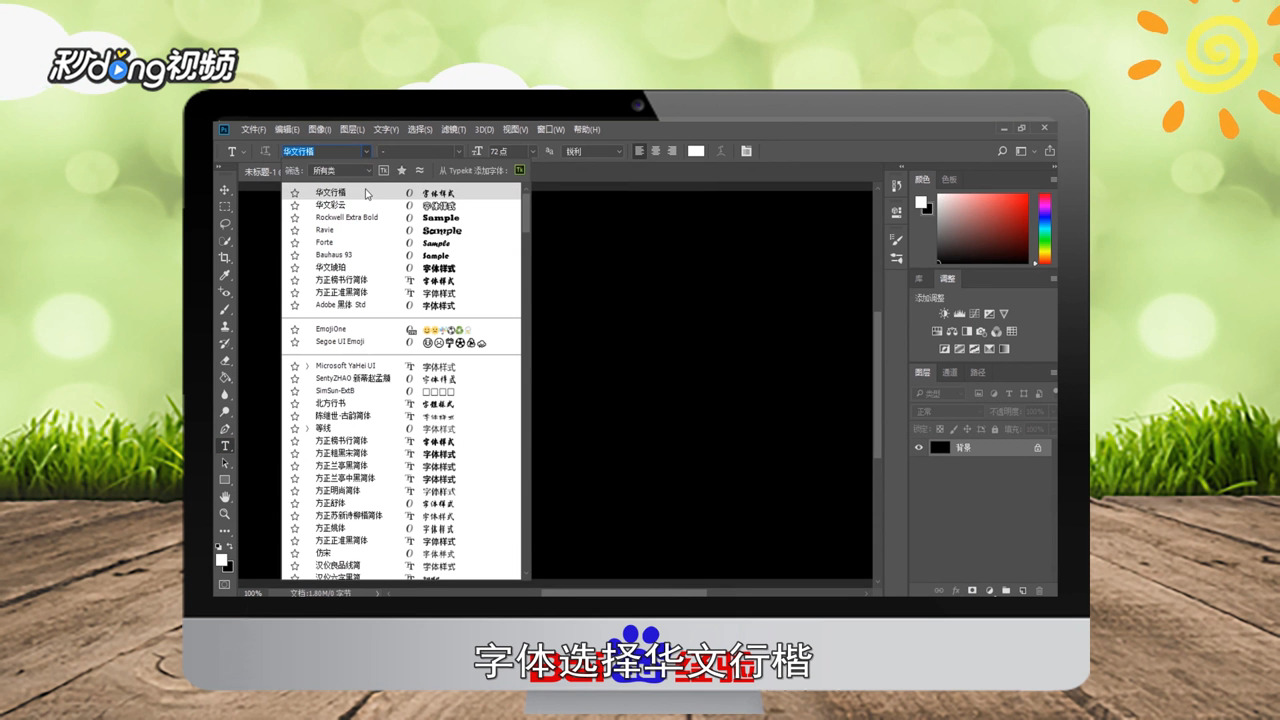
Task: Toggle show similar fonts filter
Action: (419, 171)
